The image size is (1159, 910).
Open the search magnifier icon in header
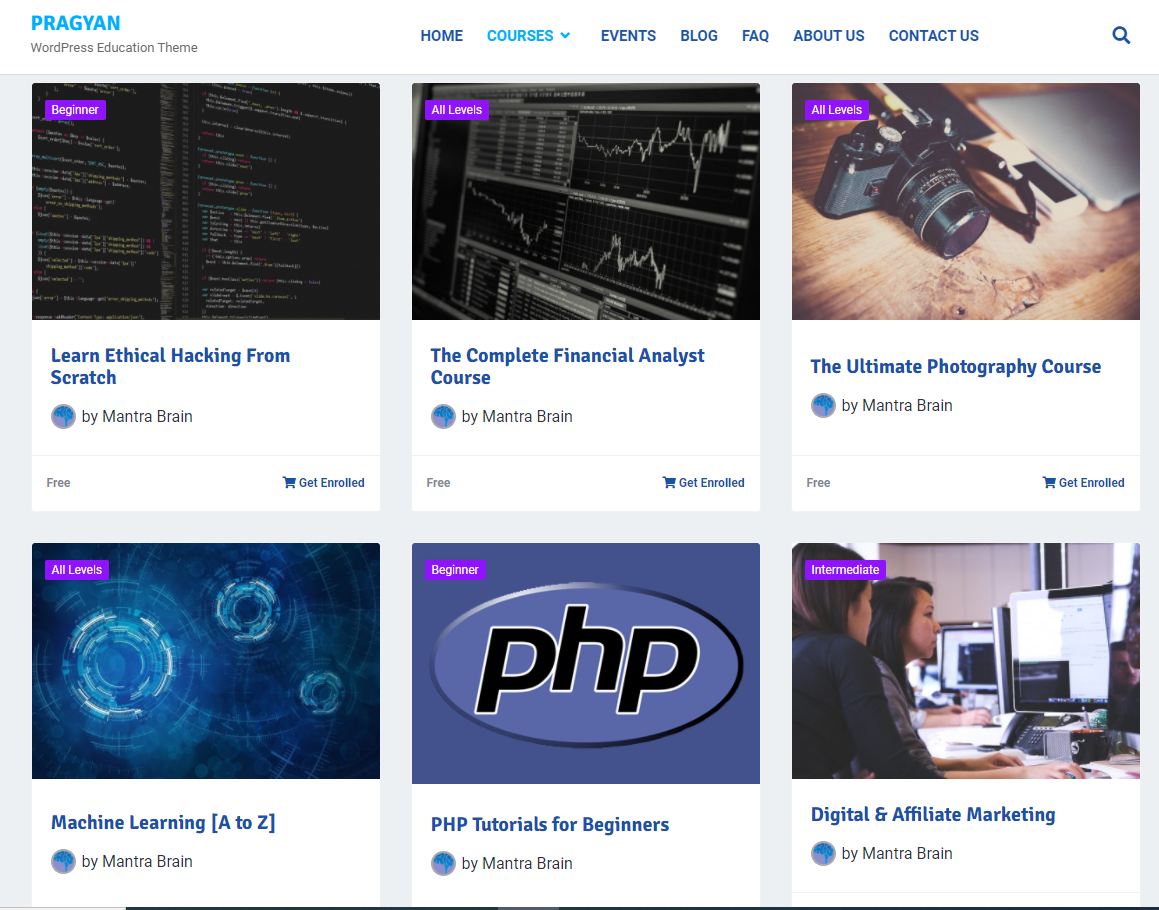pos(1121,35)
